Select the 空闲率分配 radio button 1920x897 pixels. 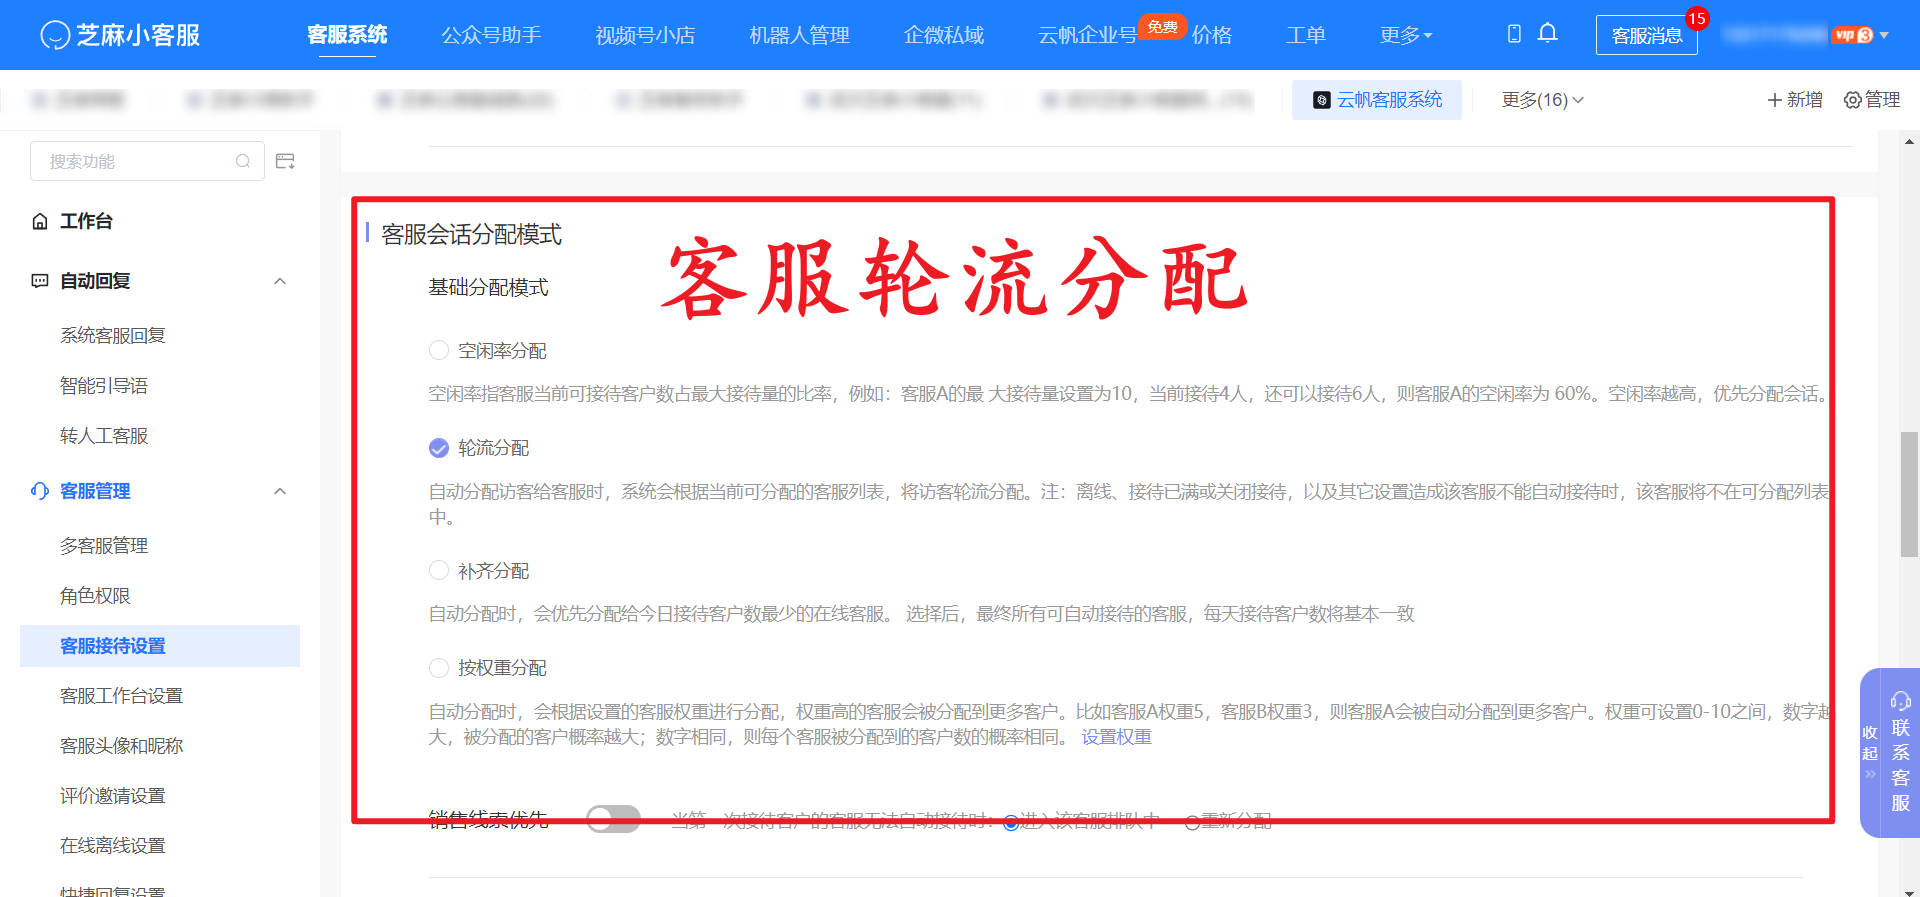(439, 350)
